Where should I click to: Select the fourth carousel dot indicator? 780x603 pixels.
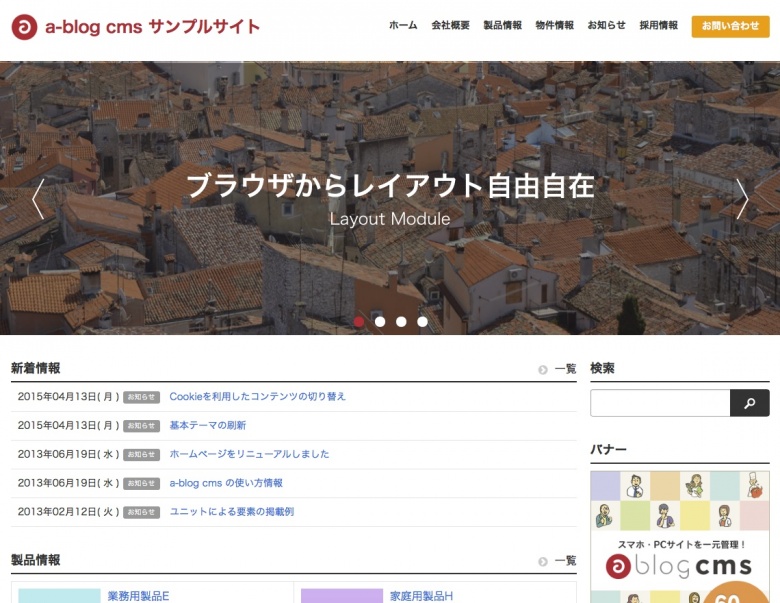(422, 322)
